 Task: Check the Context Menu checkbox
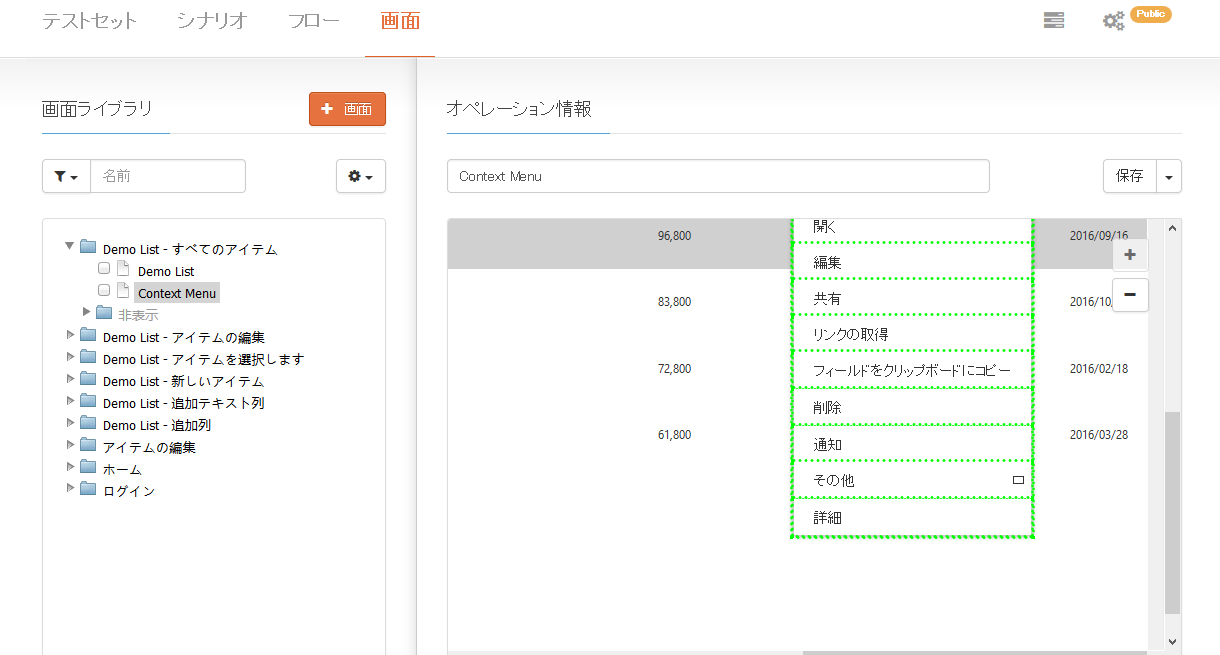coord(104,291)
